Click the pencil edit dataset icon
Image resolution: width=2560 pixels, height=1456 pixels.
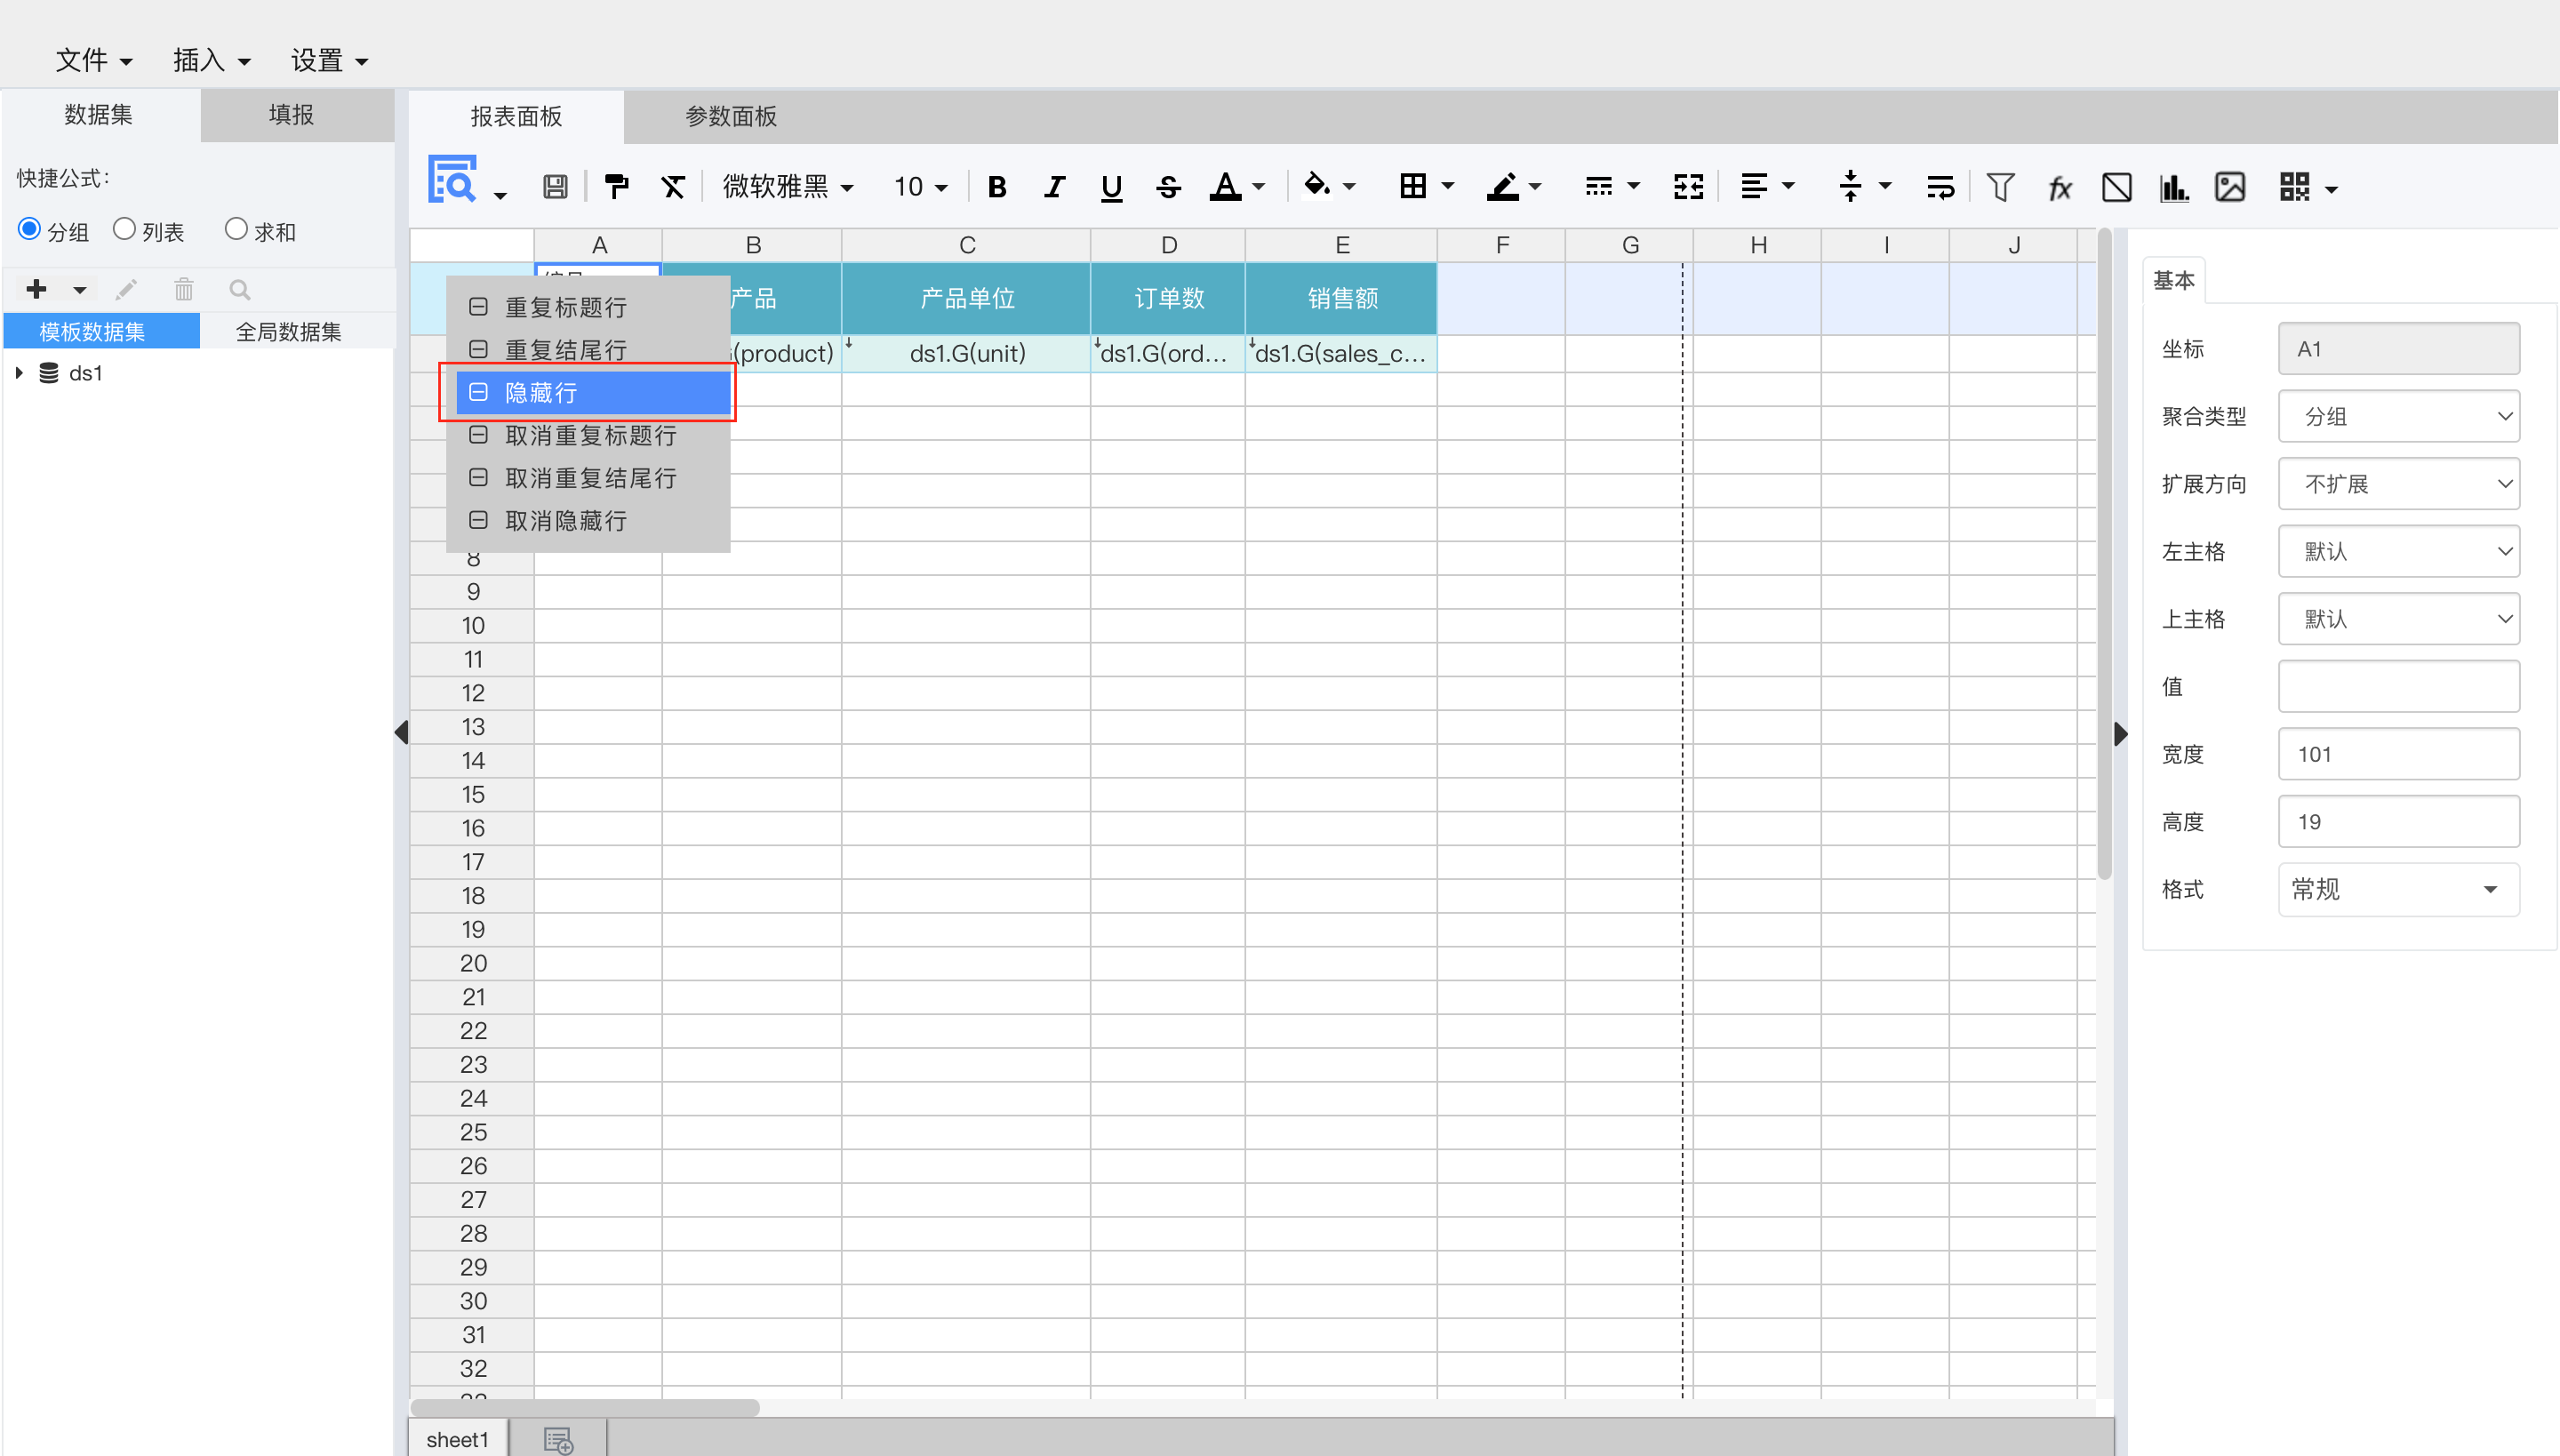tap(126, 290)
